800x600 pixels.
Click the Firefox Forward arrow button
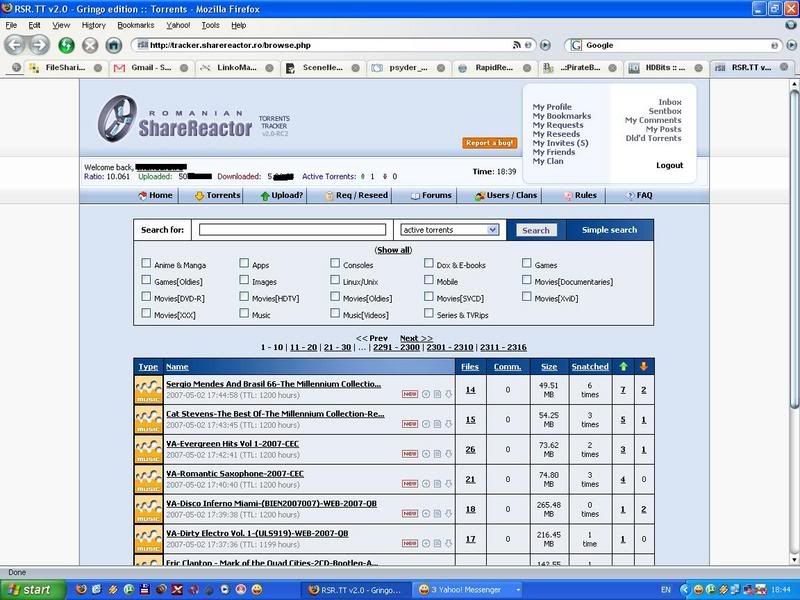(39, 45)
